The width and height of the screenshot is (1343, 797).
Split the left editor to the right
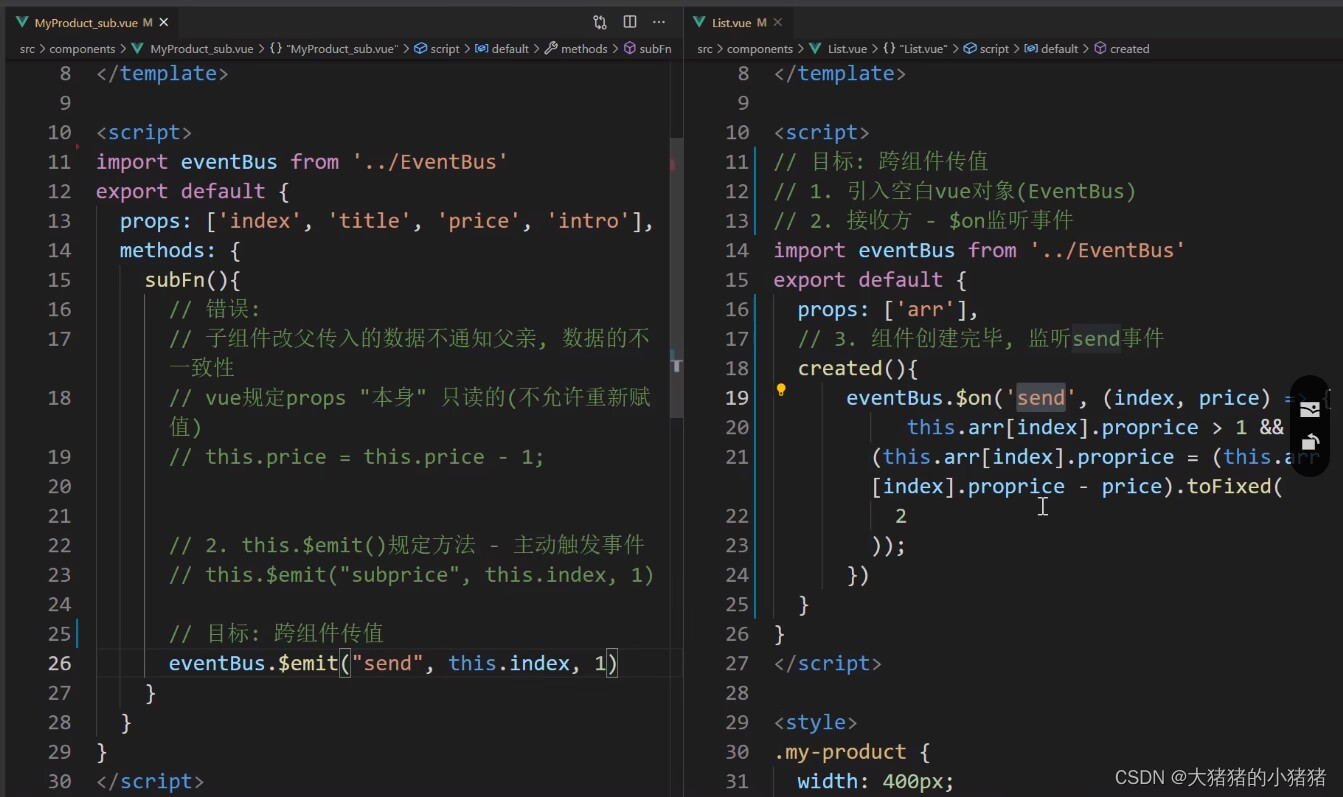point(630,22)
